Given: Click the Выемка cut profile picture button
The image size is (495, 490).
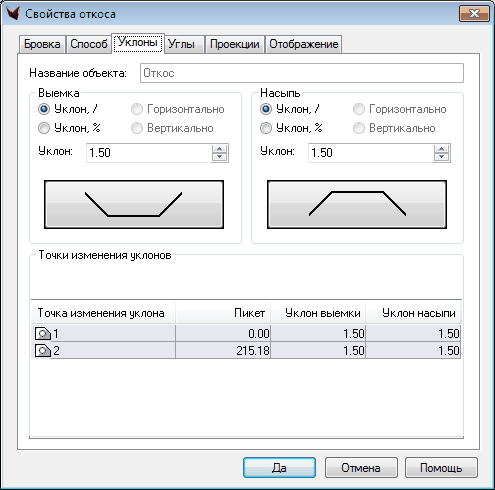Looking at the screenshot, I should [x=134, y=204].
